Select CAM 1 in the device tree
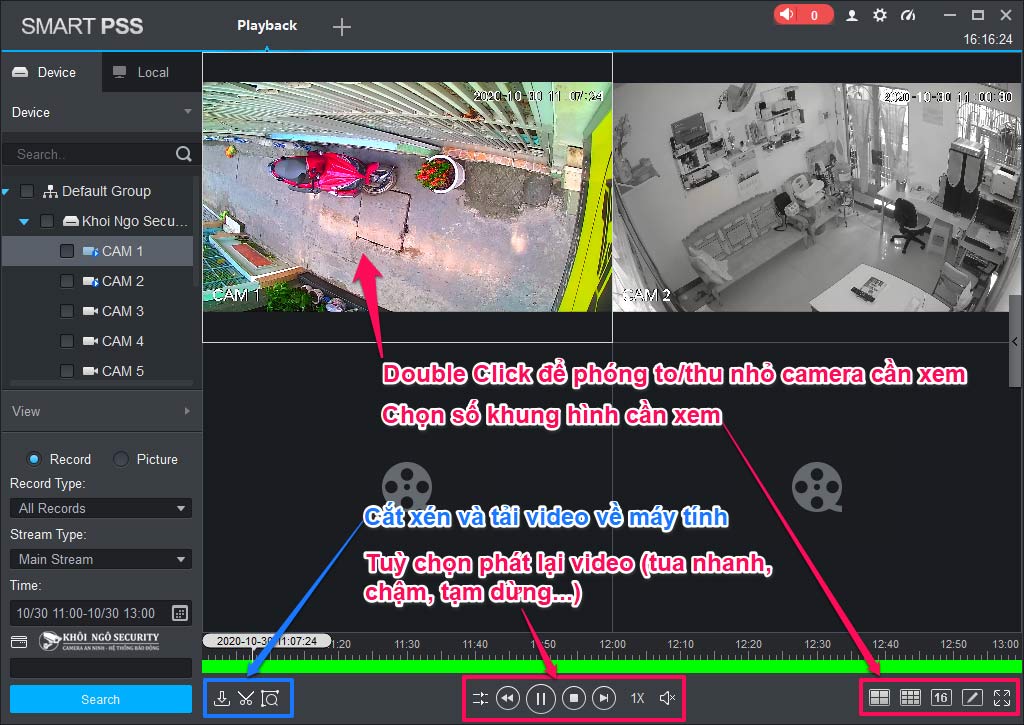 tap(122, 251)
